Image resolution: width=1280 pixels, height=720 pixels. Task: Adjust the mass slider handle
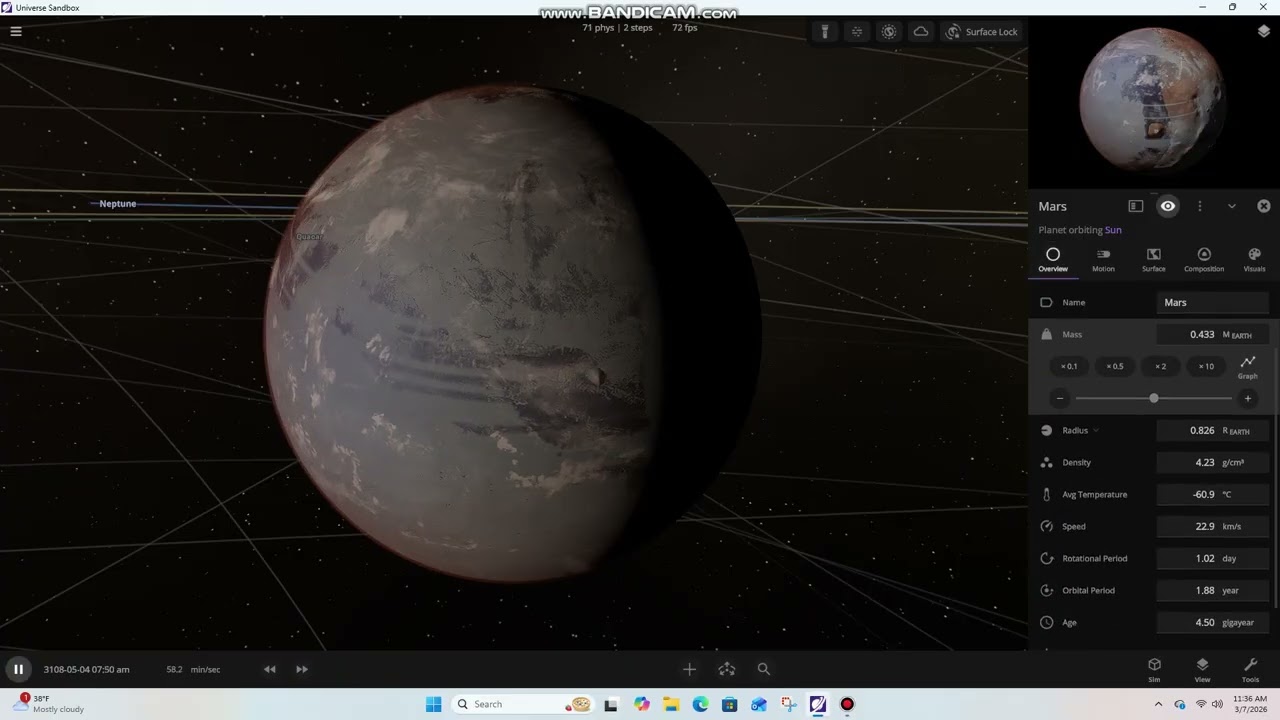pyautogui.click(x=1154, y=398)
